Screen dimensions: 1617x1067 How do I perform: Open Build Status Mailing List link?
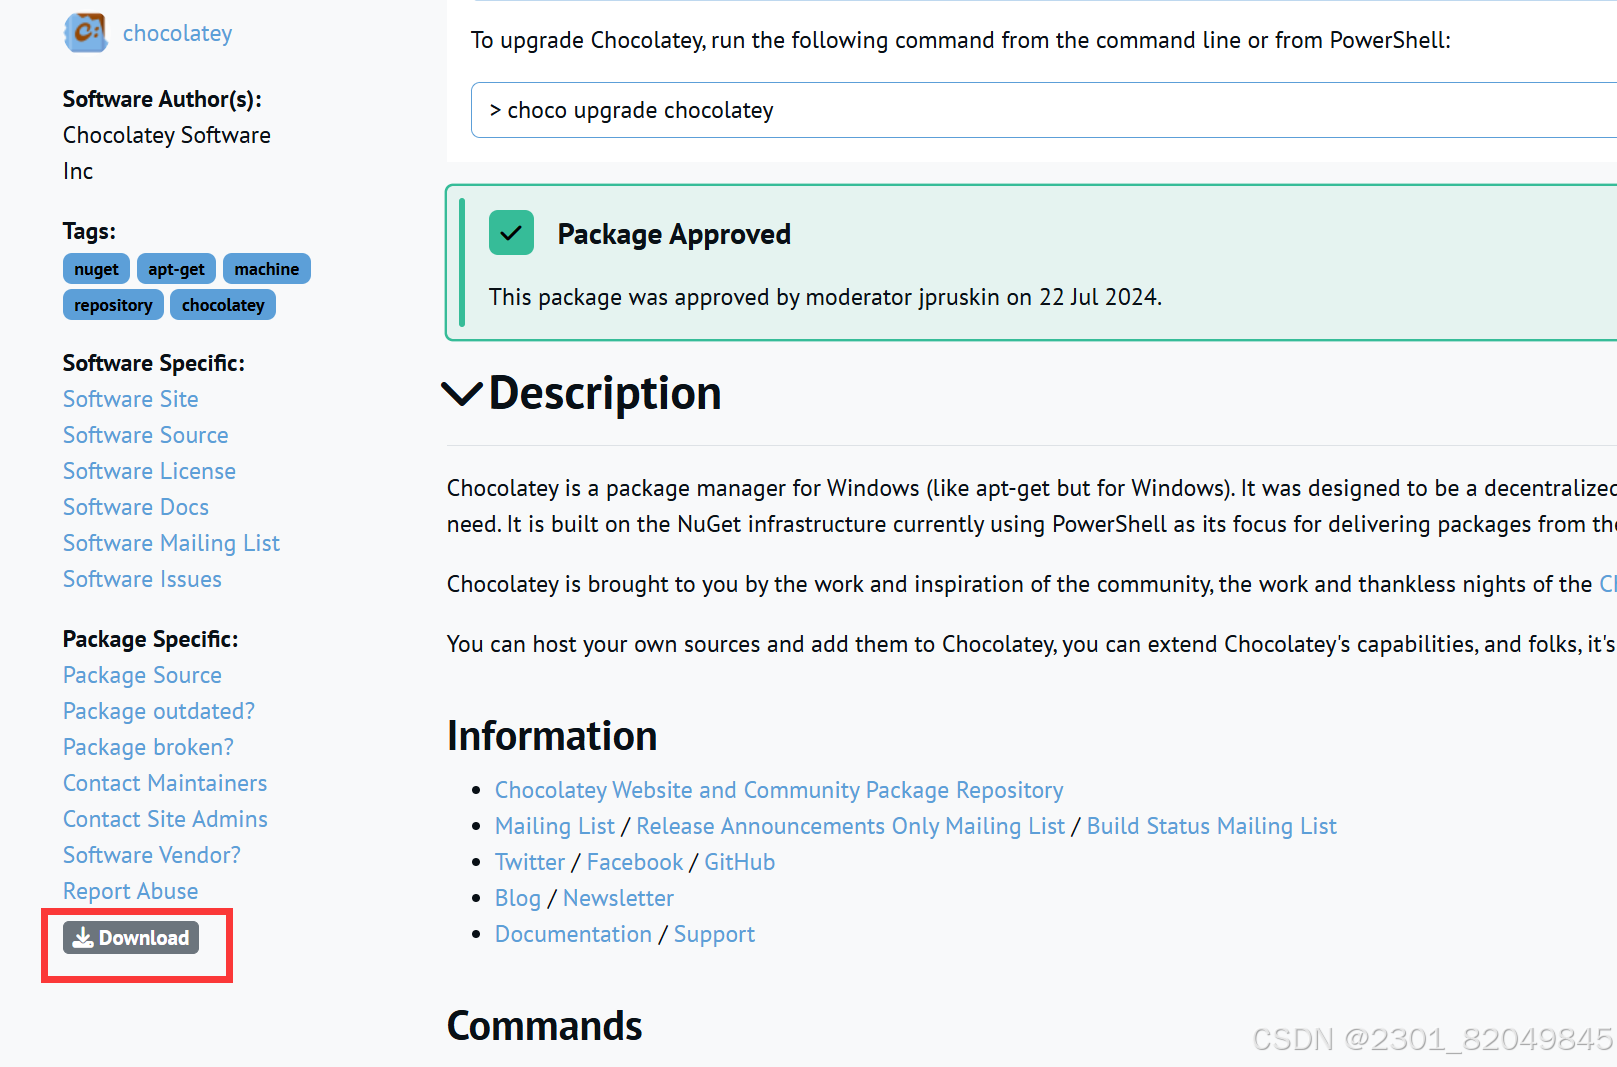click(x=1212, y=826)
